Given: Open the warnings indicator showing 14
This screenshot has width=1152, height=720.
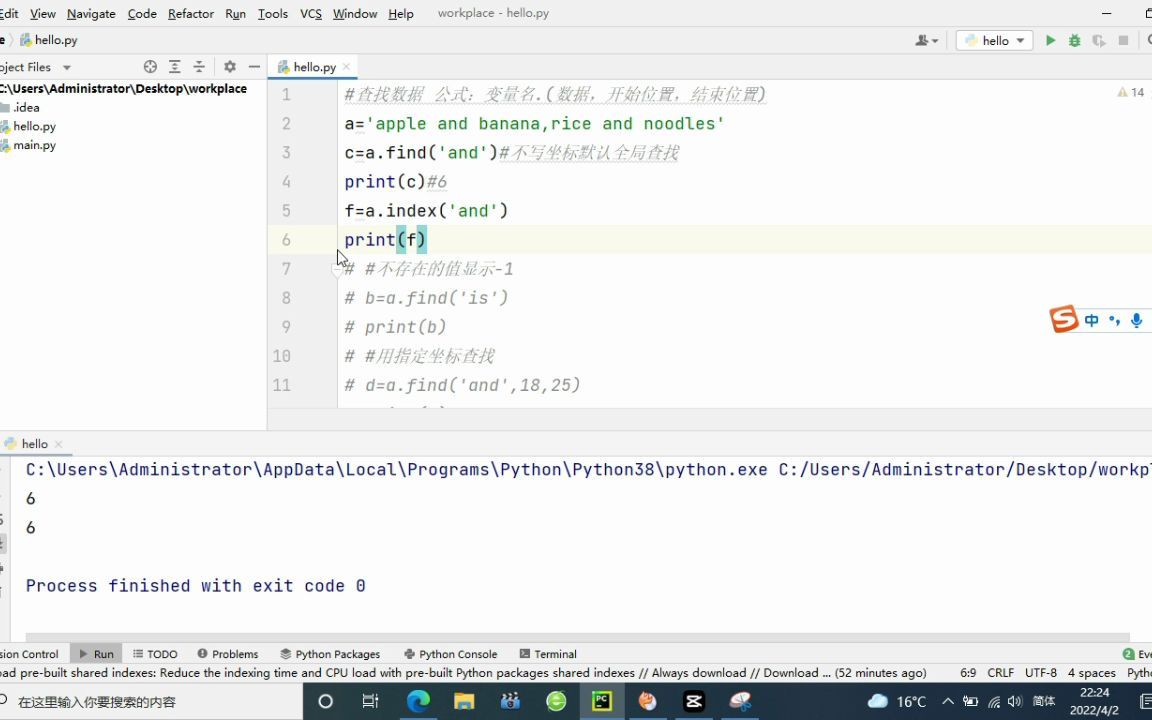Looking at the screenshot, I should [x=1131, y=93].
